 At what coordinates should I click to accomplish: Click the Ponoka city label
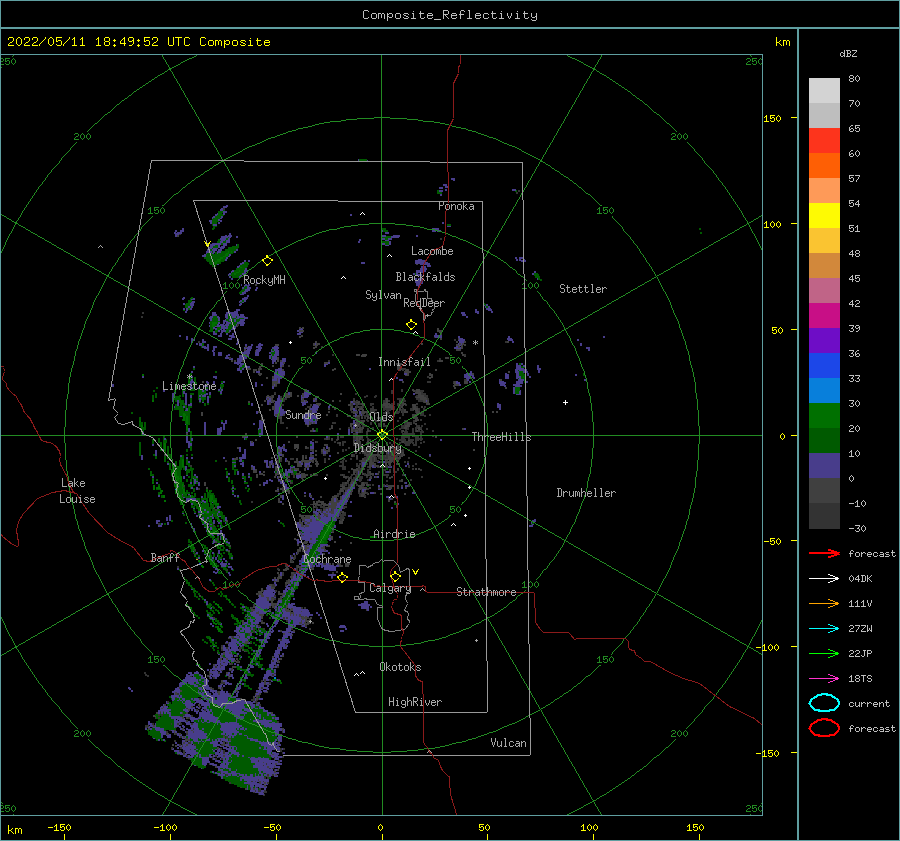[x=456, y=206]
